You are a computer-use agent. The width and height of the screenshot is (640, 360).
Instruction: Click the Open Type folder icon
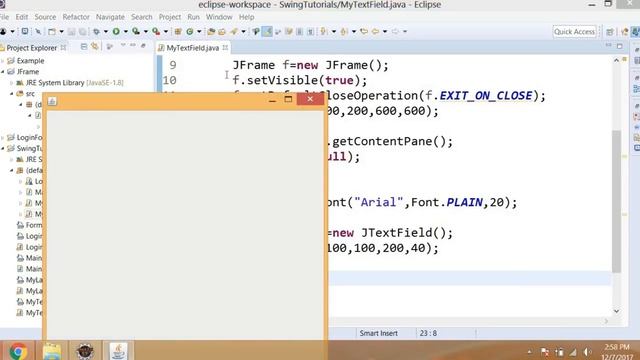pos(211,31)
